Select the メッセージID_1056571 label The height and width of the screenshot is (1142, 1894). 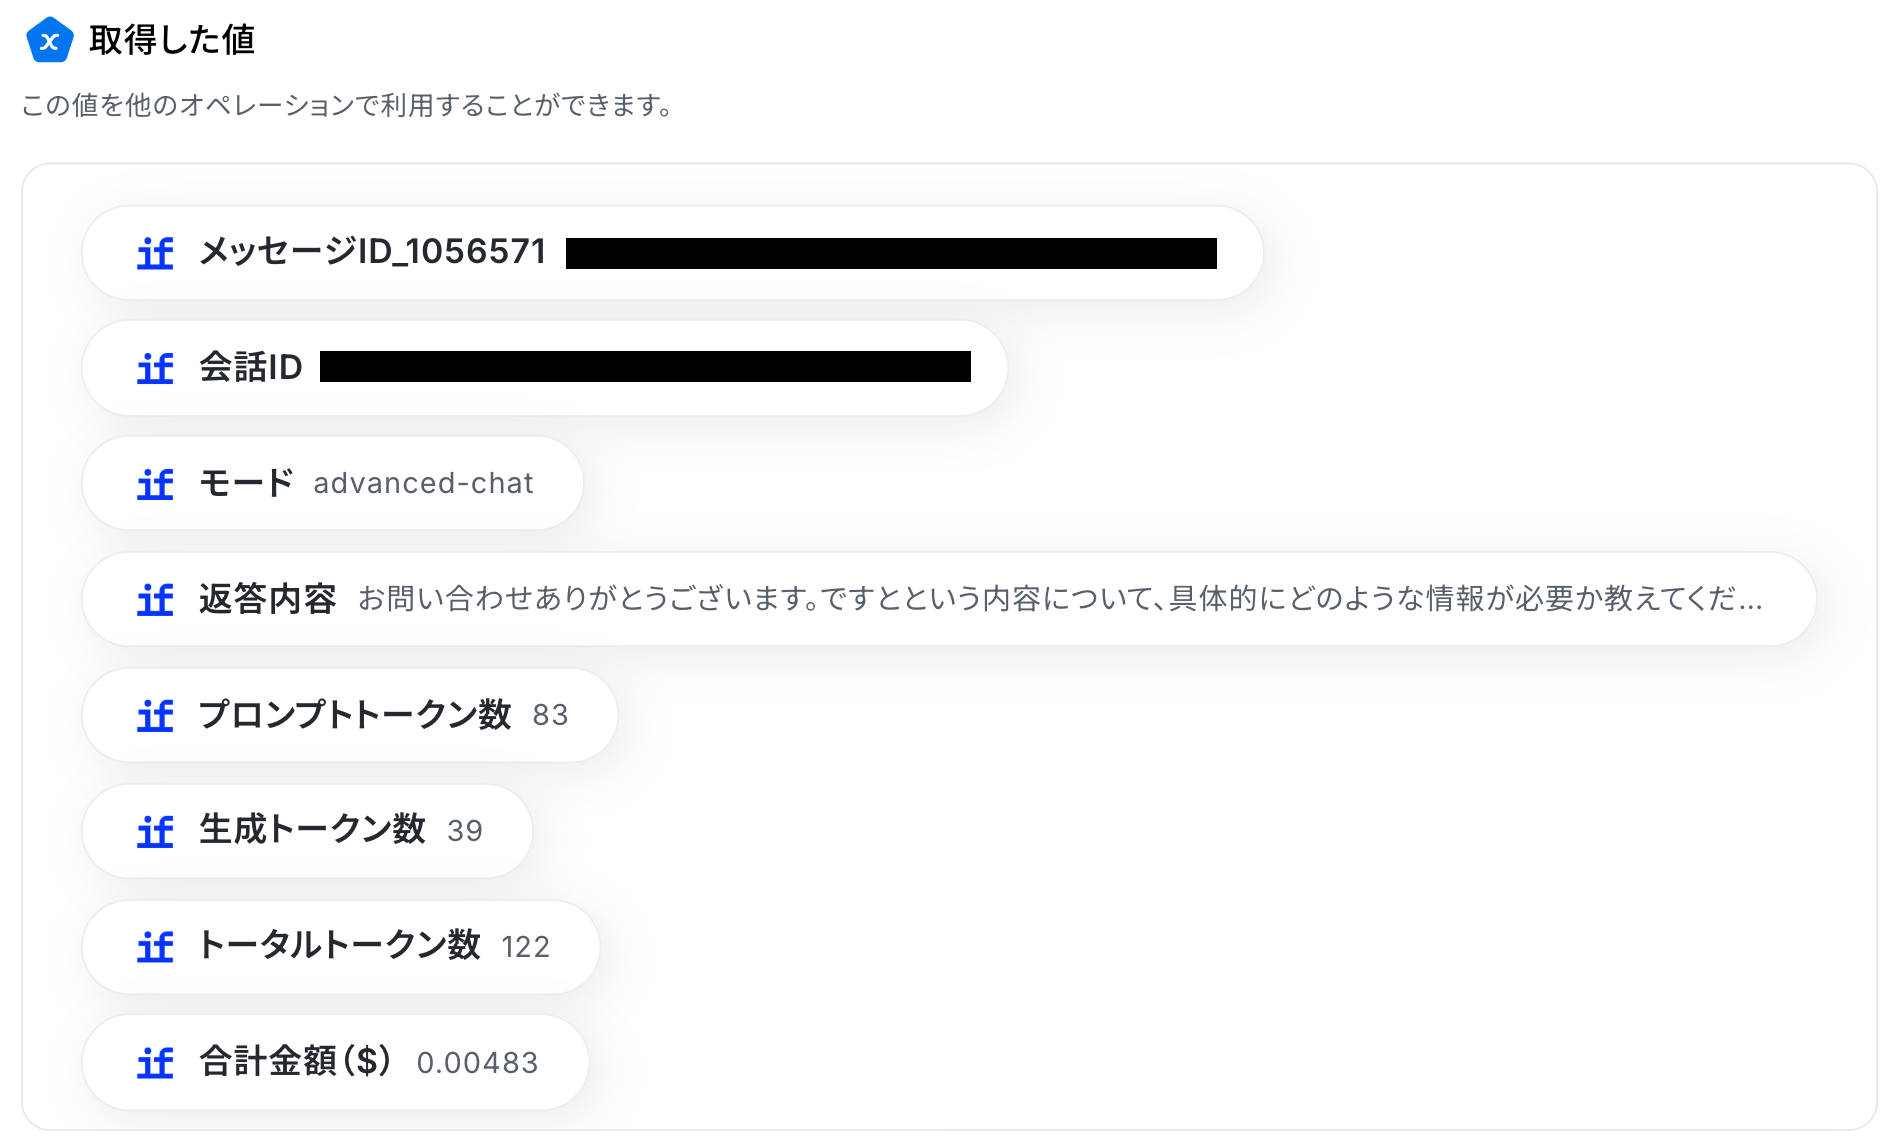[372, 252]
